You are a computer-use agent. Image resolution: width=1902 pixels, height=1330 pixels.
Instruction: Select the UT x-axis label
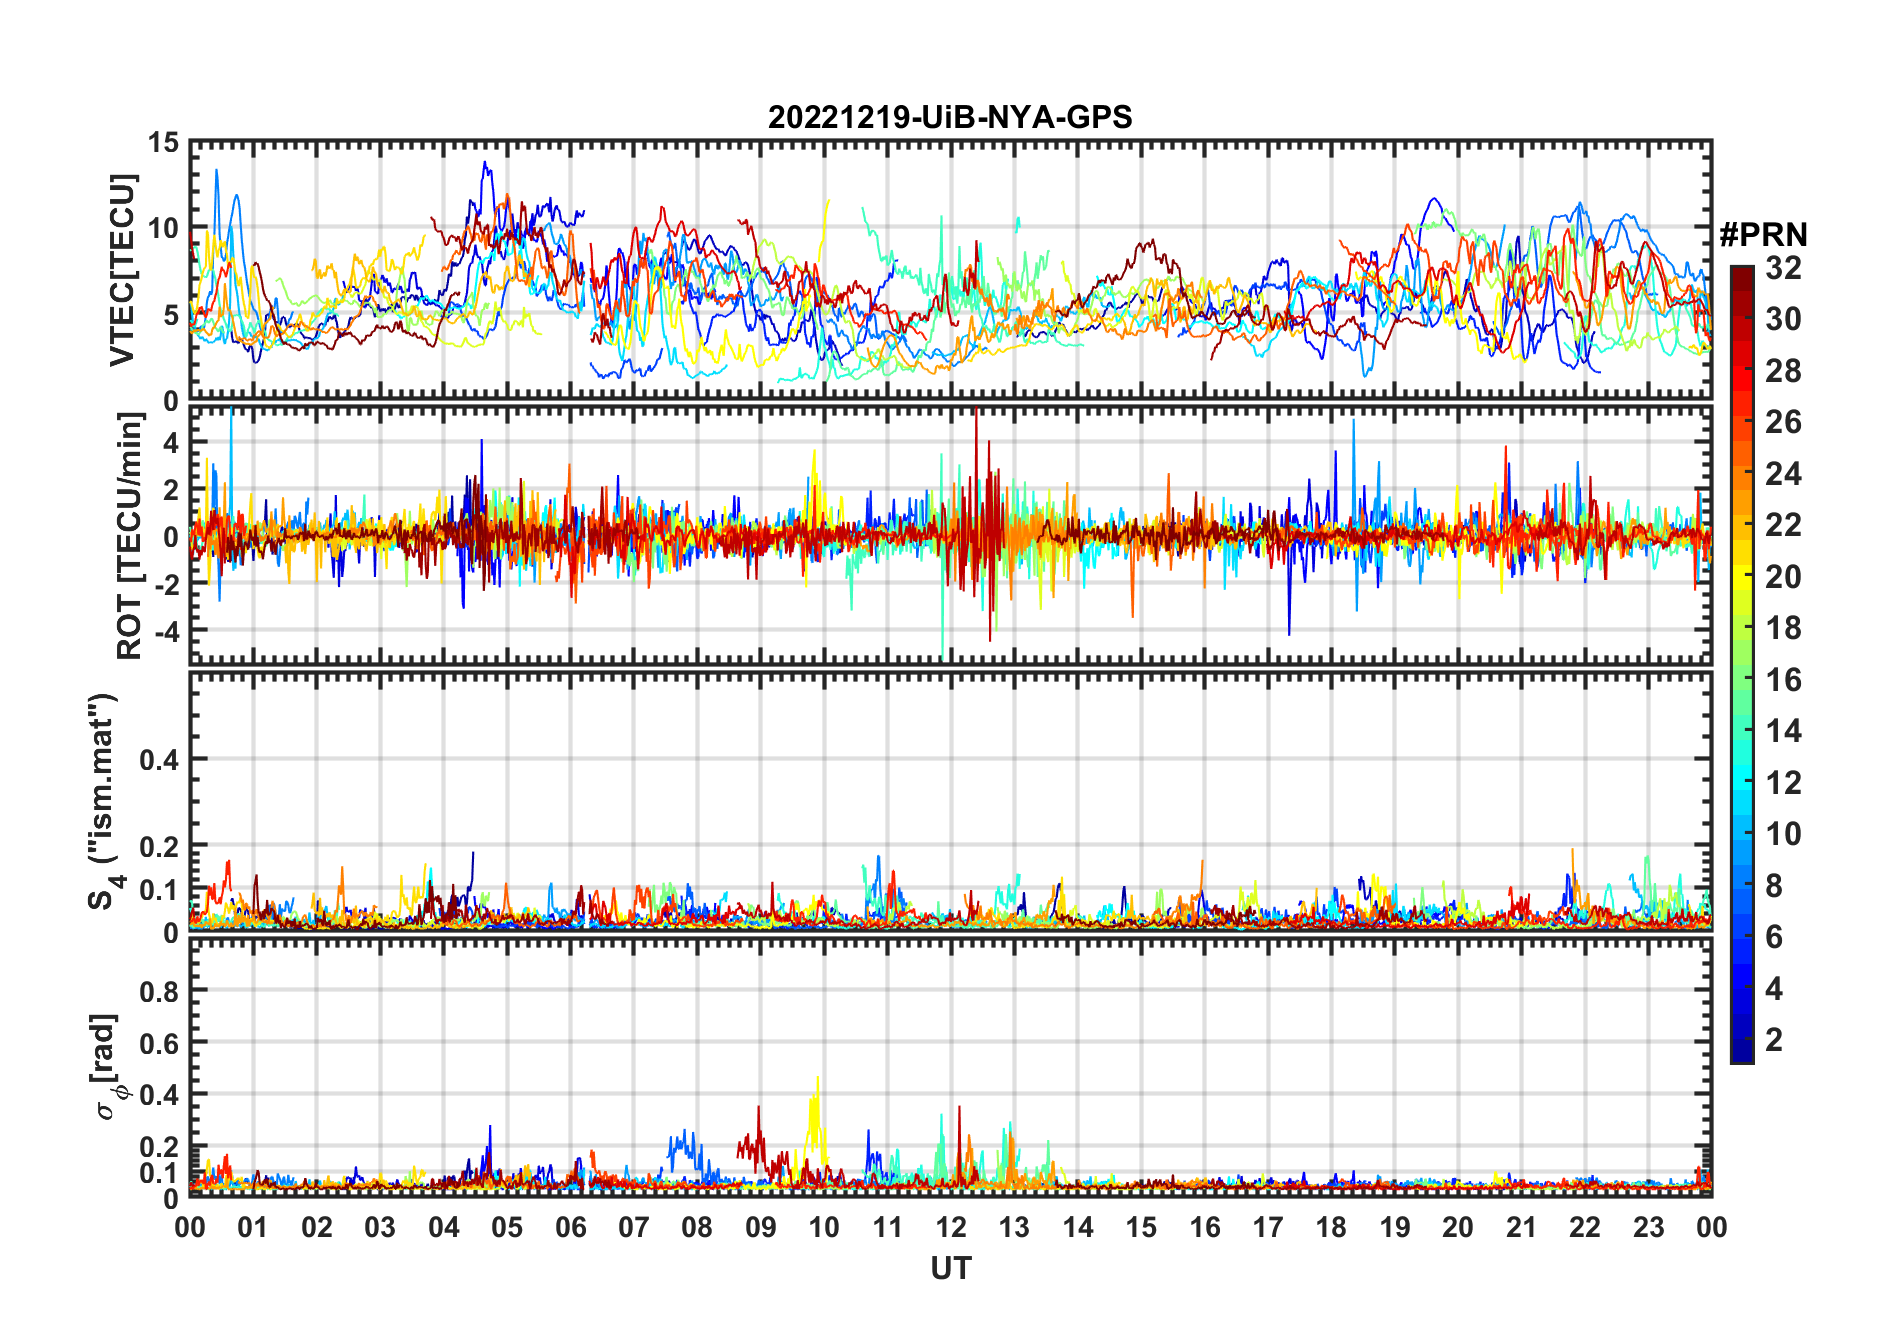pos(951,1268)
